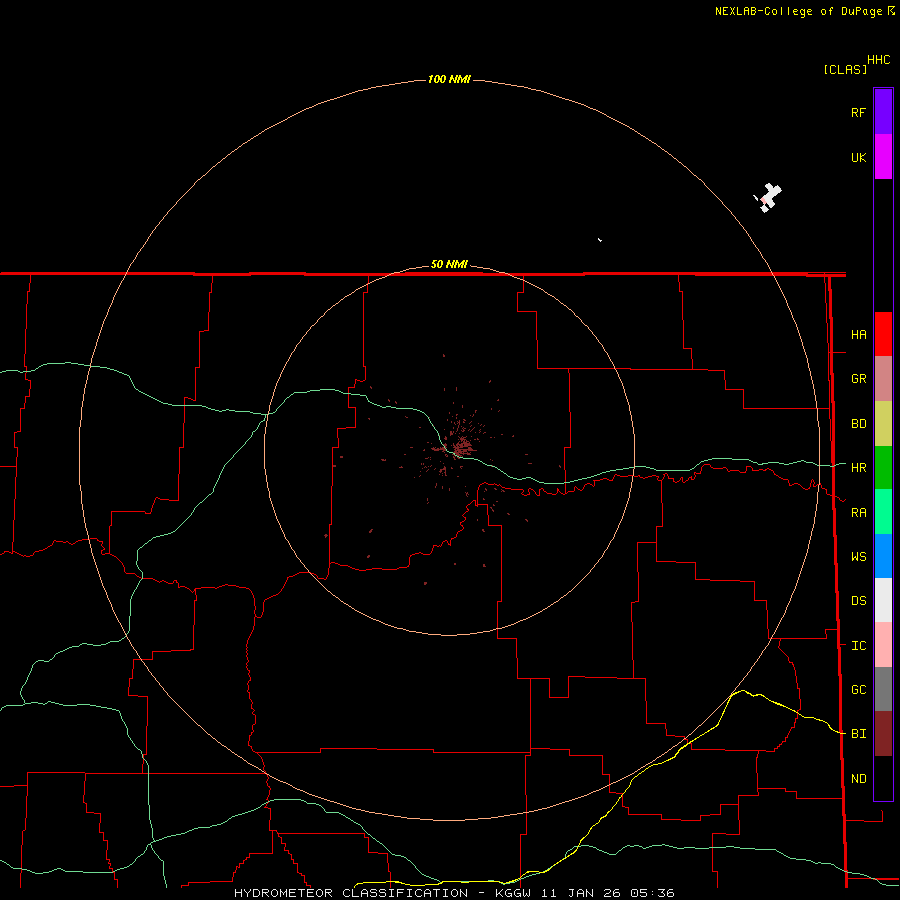The height and width of the screenshot is (900, 900).
Task: Select the BD yellow legend swatch
Action: 883,424
